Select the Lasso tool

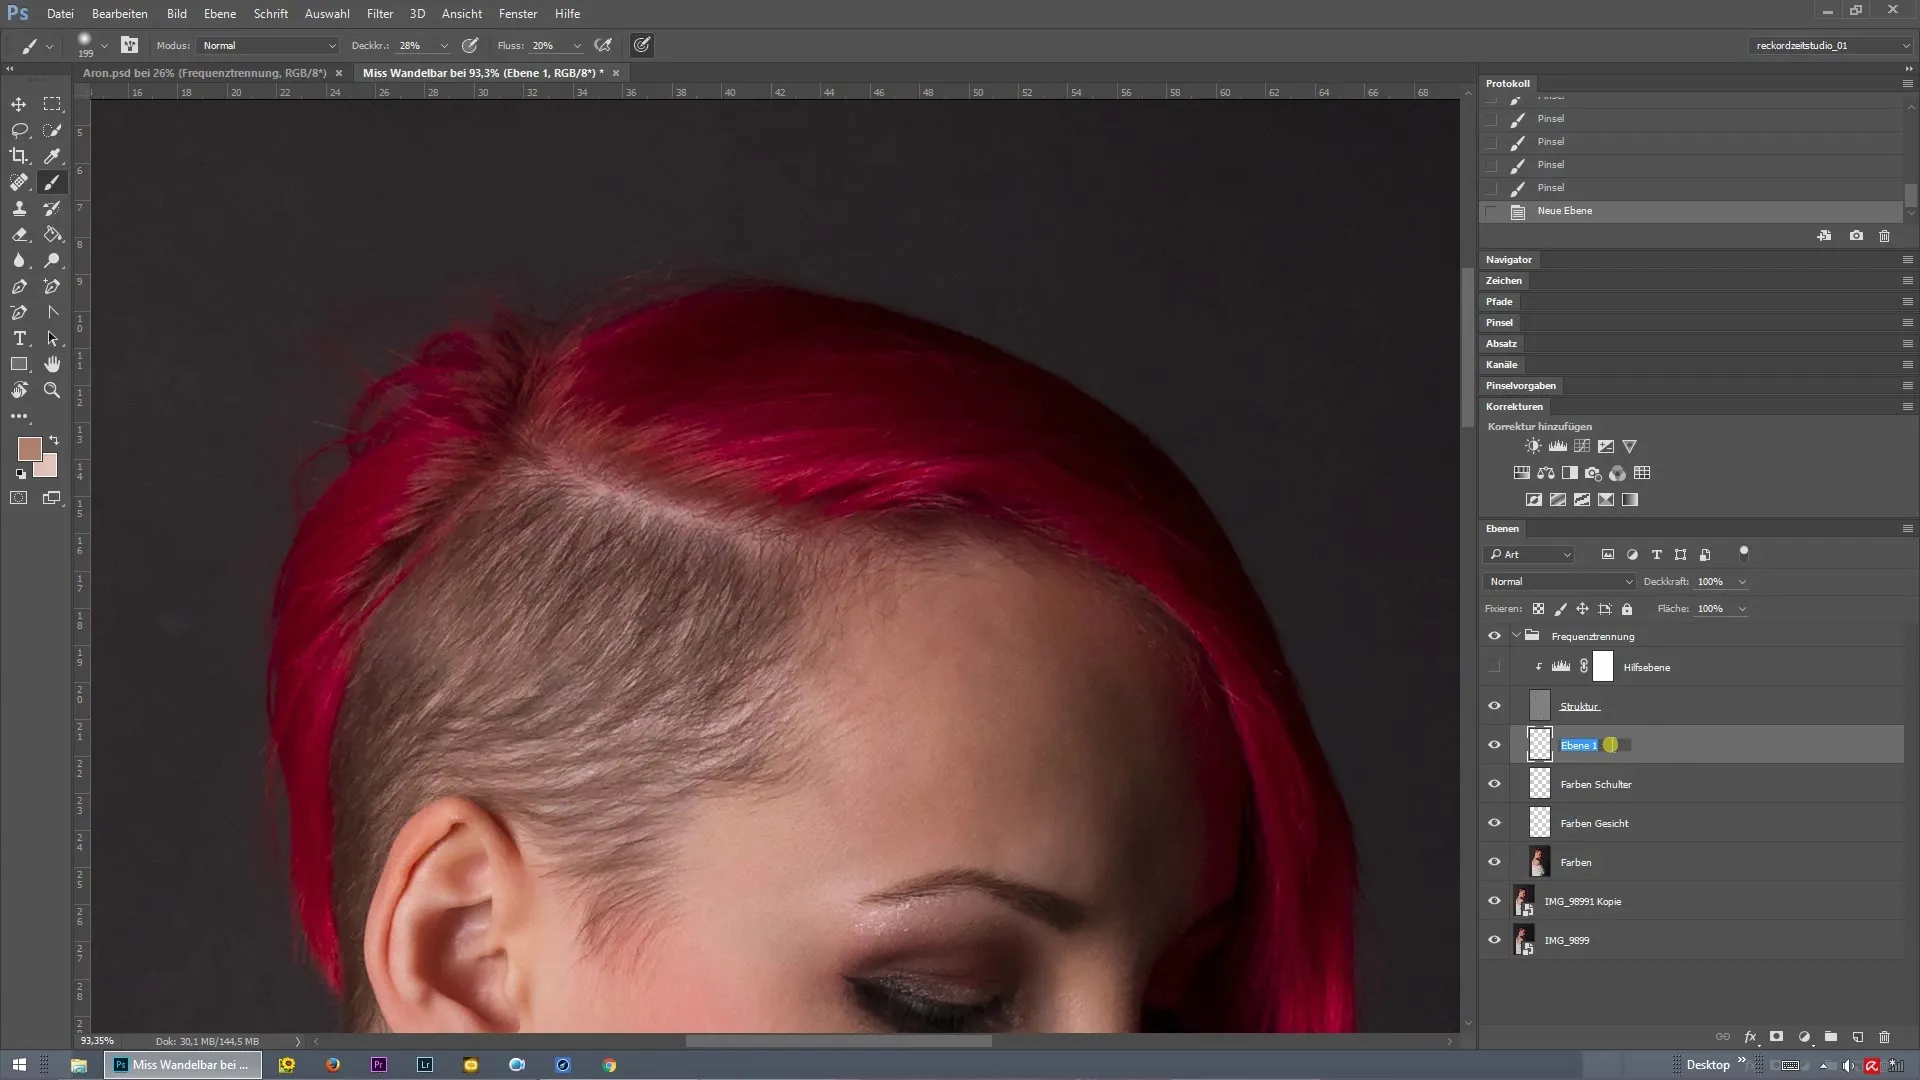tap(19, 130)
